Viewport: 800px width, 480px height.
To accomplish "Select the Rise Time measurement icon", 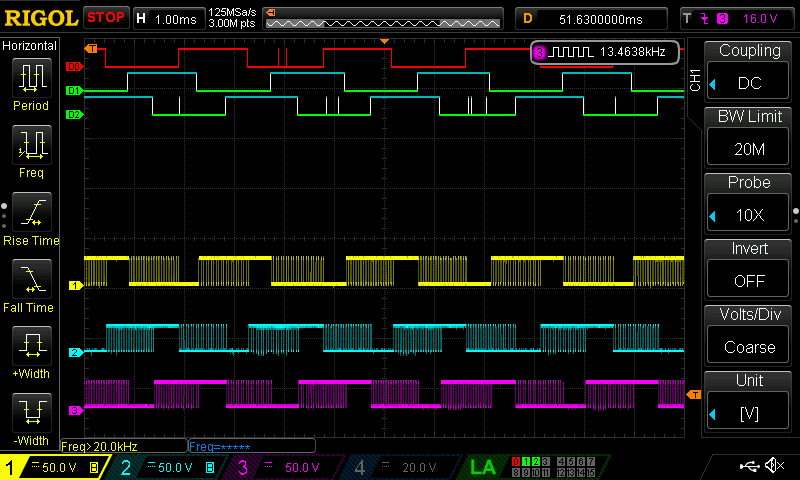I will (32, 212).
